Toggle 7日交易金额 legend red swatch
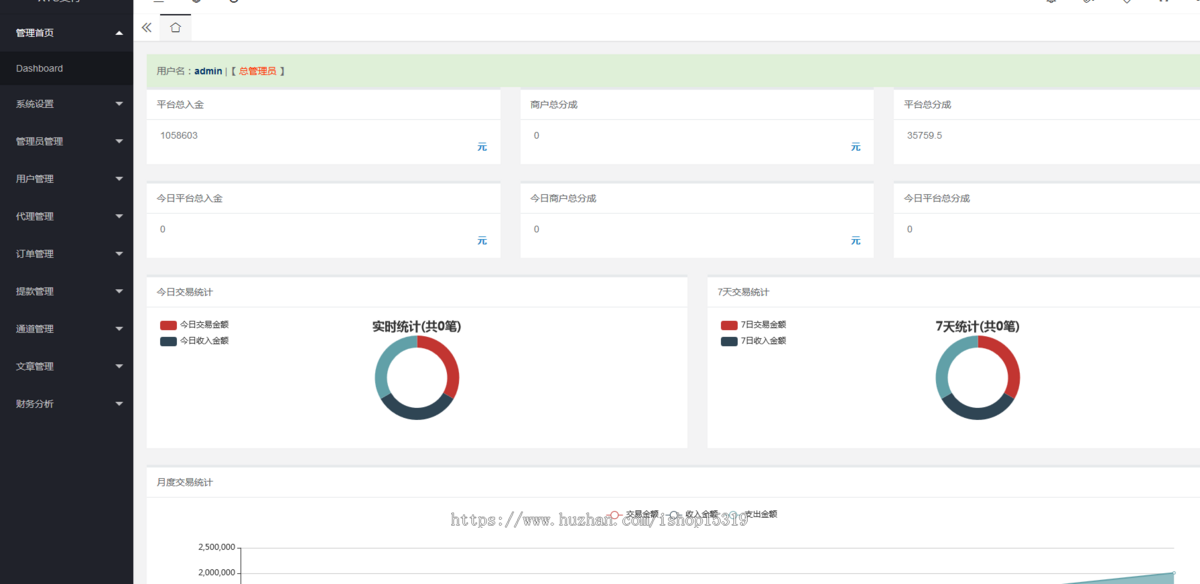Image resolution: width=1200 pixels, height=584 pixels. [729, 325]
